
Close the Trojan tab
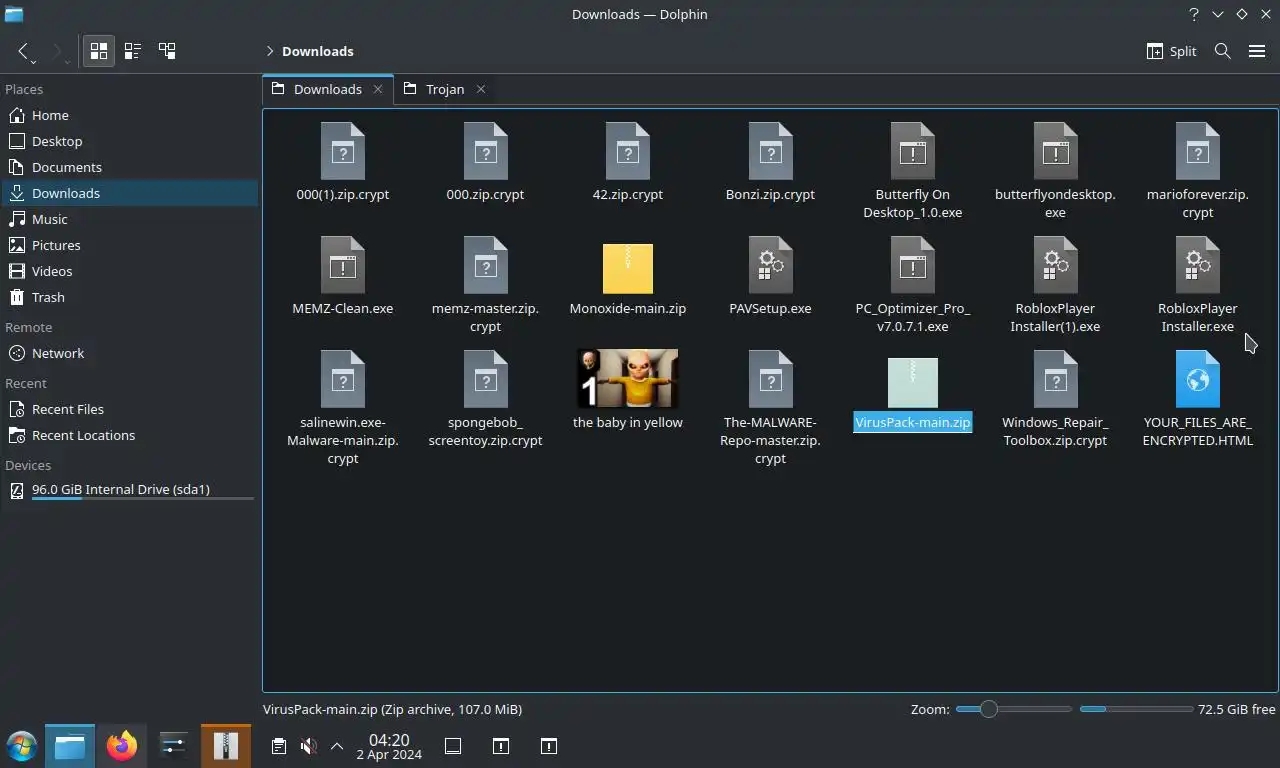pyautogui.click(x=481, y=89)
